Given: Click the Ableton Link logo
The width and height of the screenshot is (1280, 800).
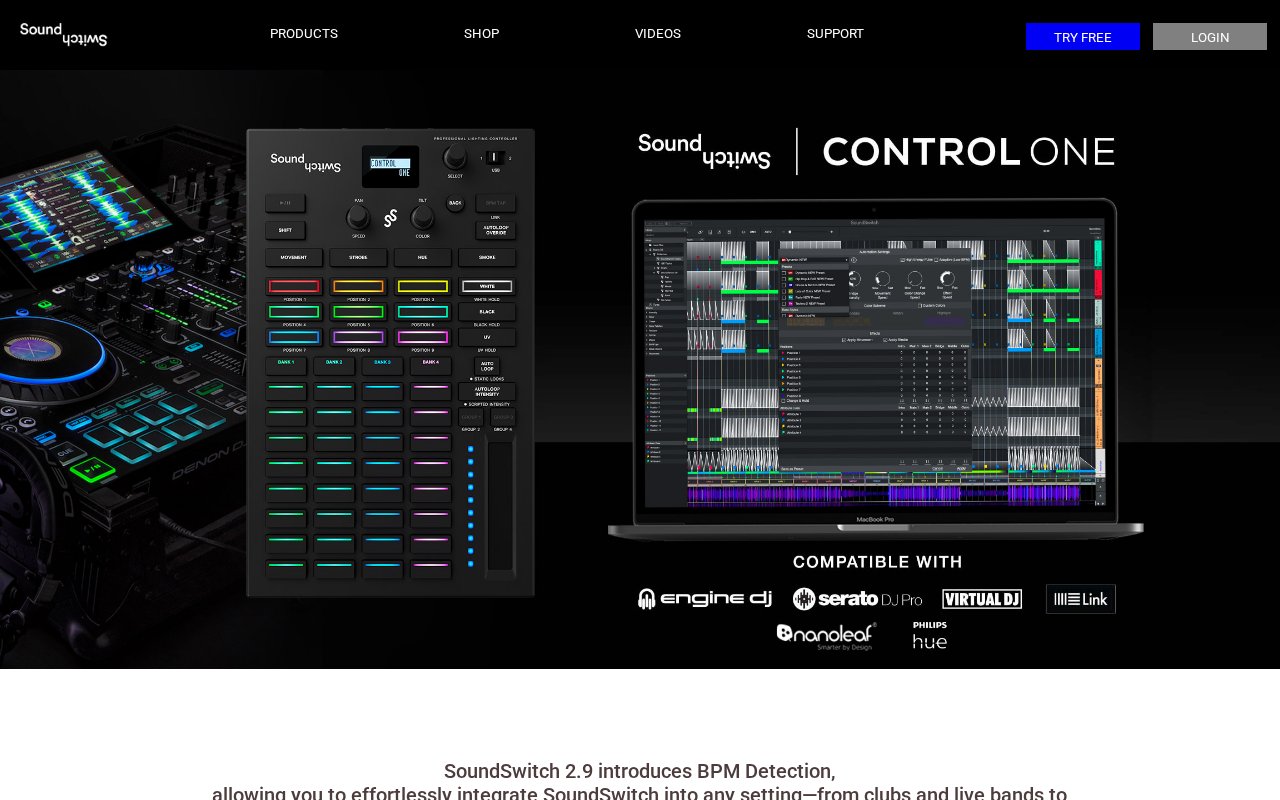Looking at the screenshot, I should (1081, 599).
